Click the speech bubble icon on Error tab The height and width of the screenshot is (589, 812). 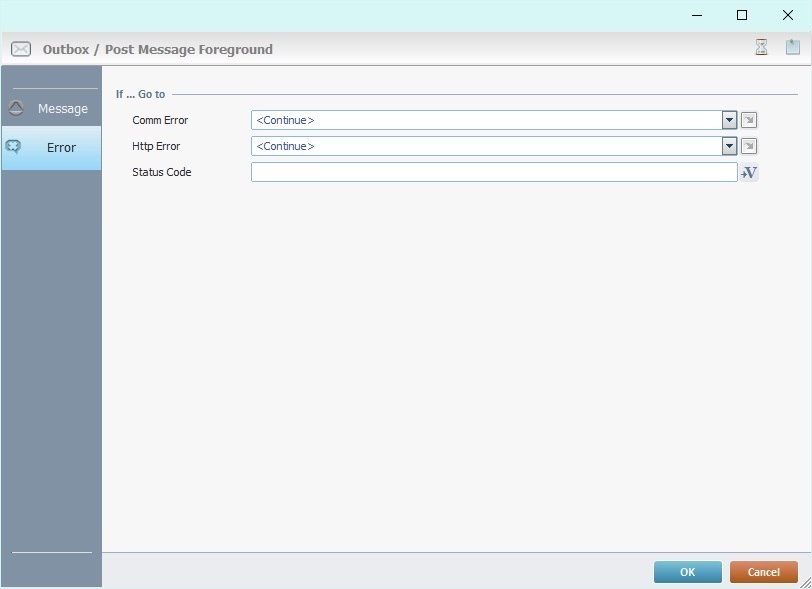coord(14,147)
